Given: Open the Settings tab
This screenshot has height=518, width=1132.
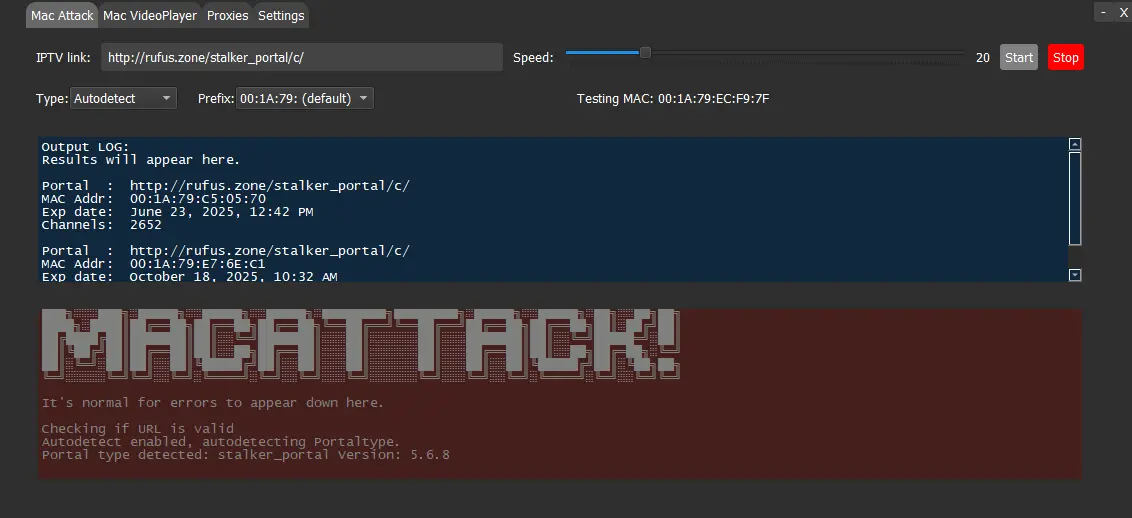Looking at the screenshot, I should (x=281, y=15).
